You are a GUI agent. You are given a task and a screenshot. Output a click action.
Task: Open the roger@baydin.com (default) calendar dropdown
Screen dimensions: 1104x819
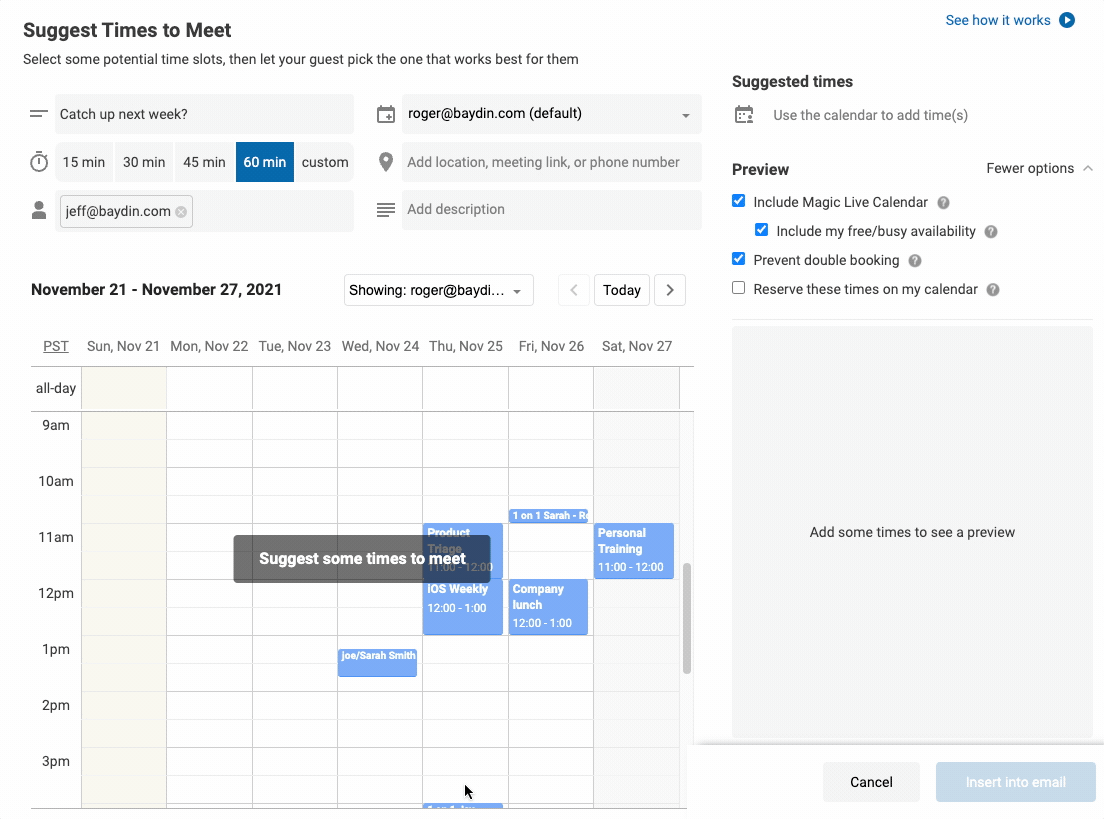551,114
